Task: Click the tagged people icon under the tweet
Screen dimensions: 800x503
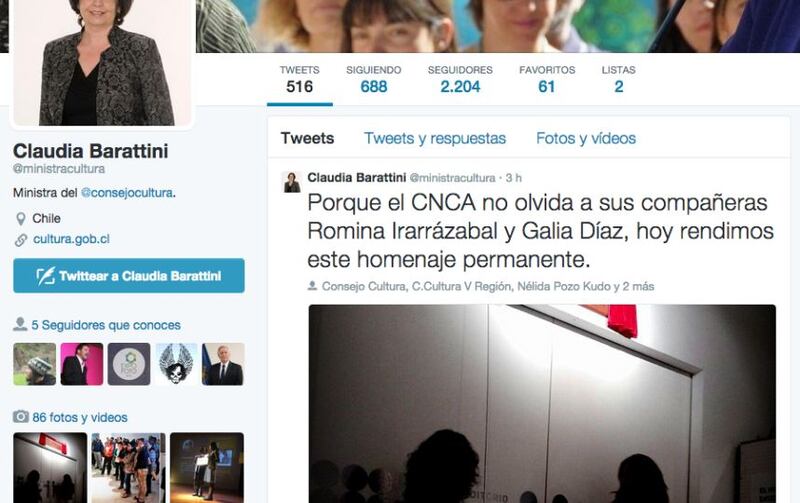Action: pos(312,286)
